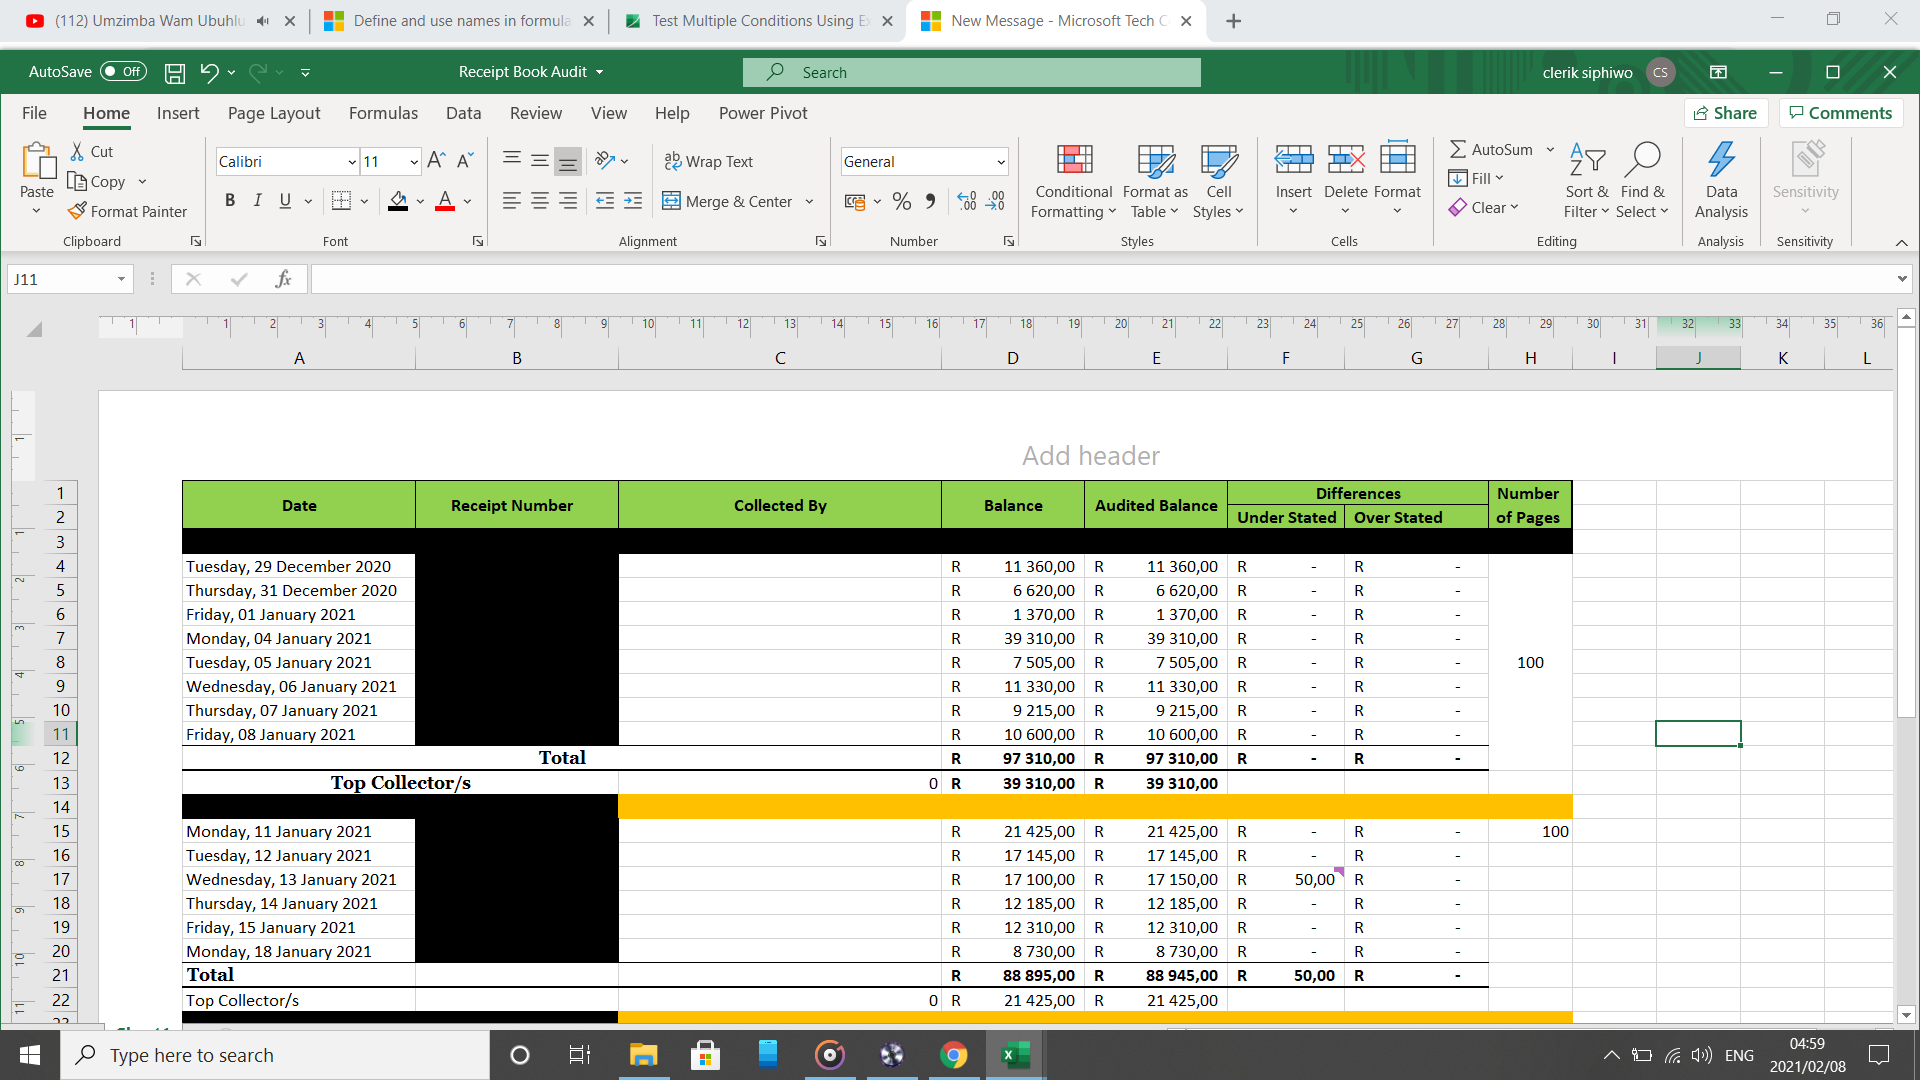Enable Wrap Text for selection
The width and height of the screenshot is (1920, 1080).
click(x=710, y=160)
